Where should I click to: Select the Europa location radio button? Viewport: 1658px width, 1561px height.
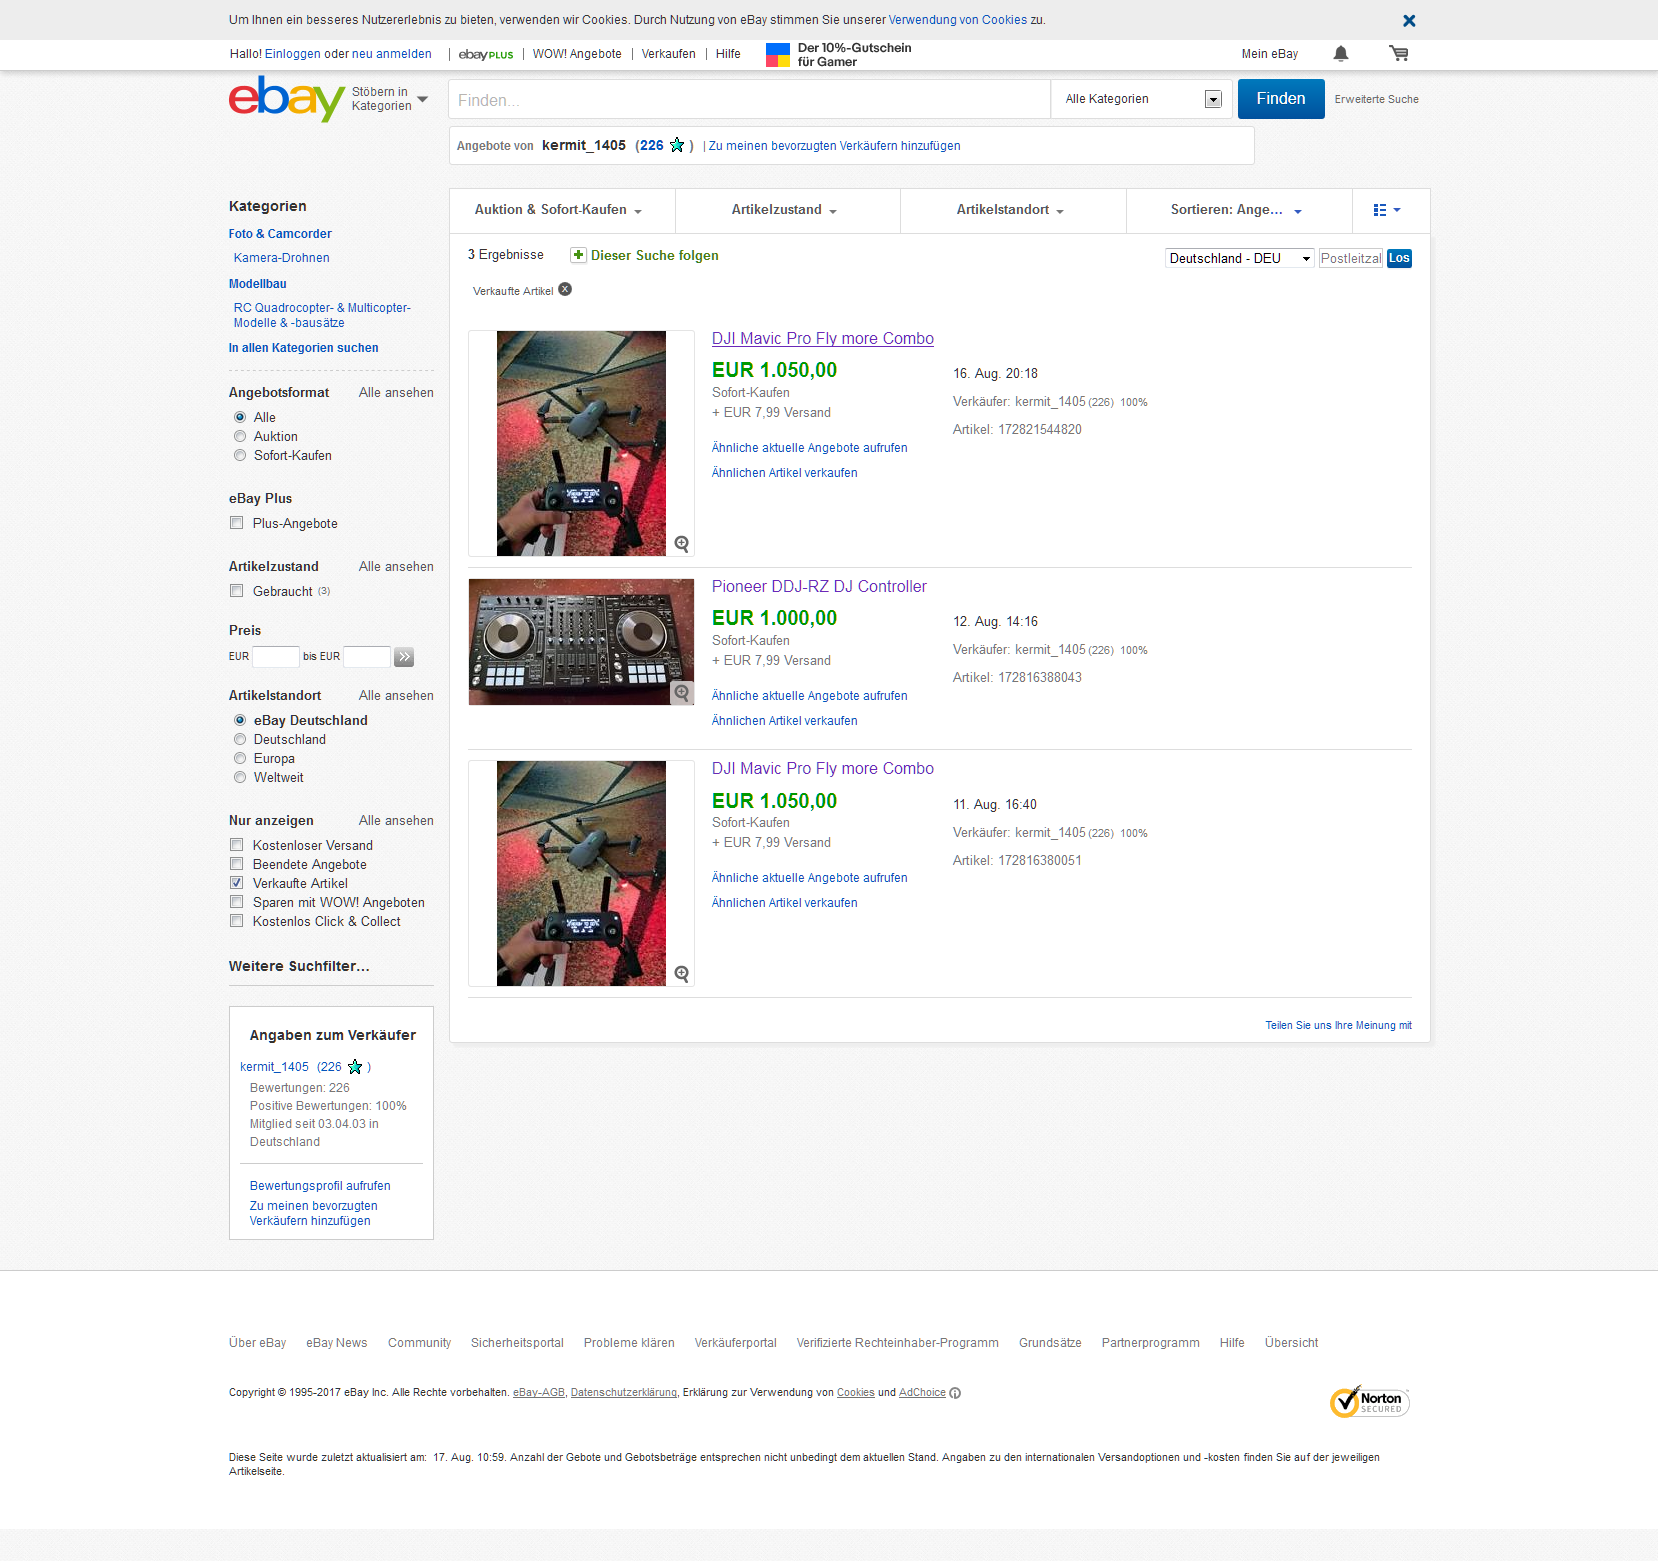click(x=240, y=758)
